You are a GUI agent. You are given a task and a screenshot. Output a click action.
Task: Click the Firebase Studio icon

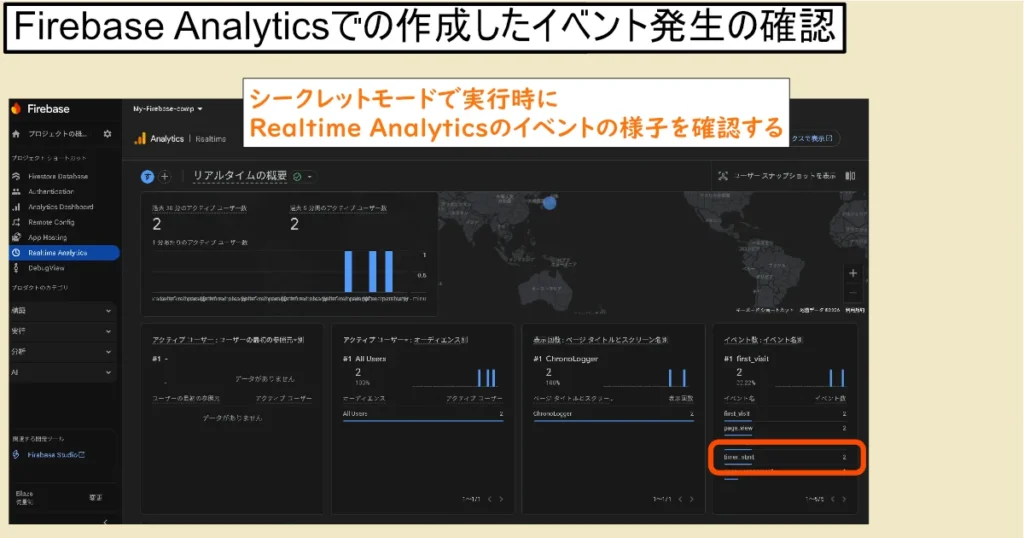coord(16,454)
